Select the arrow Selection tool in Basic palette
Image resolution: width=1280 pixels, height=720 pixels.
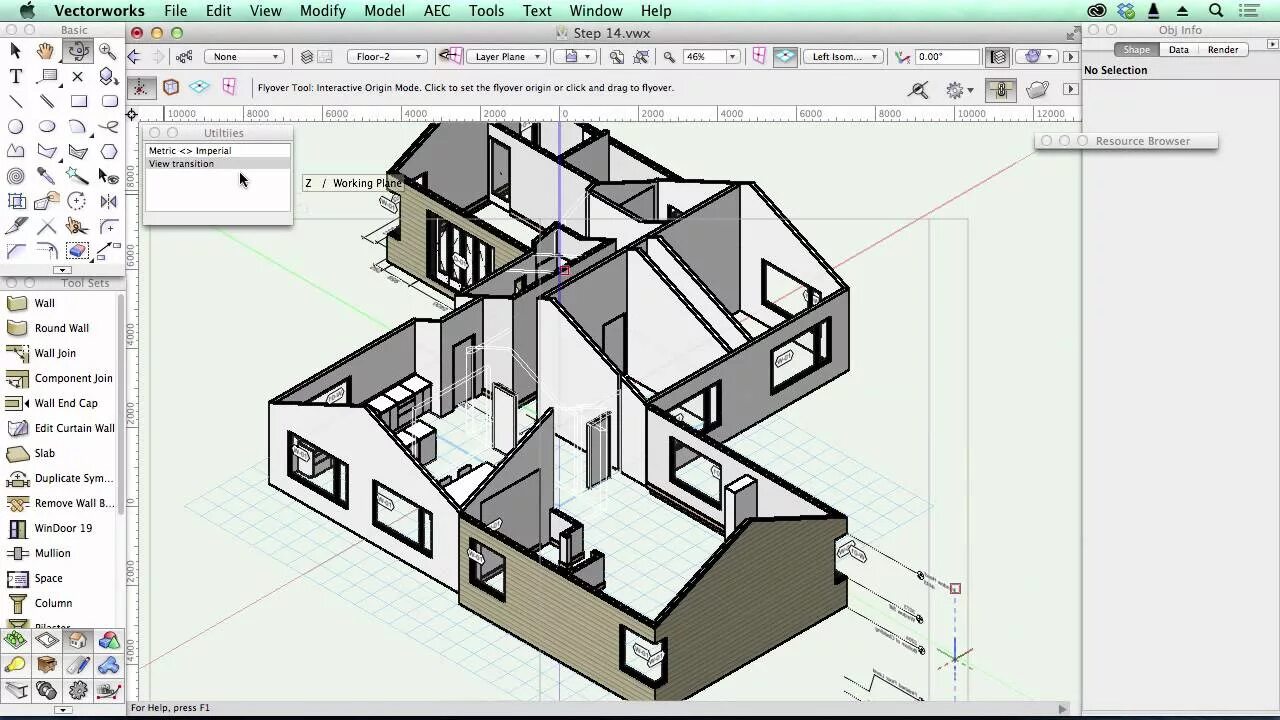[15, 50]
